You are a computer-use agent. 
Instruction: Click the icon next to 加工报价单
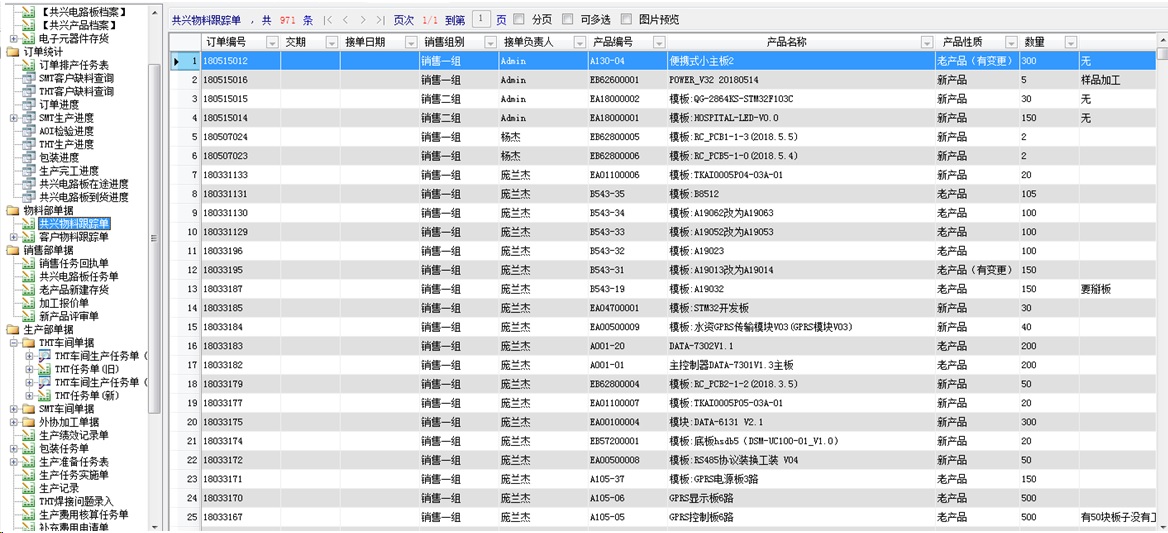tap(29, 303)
